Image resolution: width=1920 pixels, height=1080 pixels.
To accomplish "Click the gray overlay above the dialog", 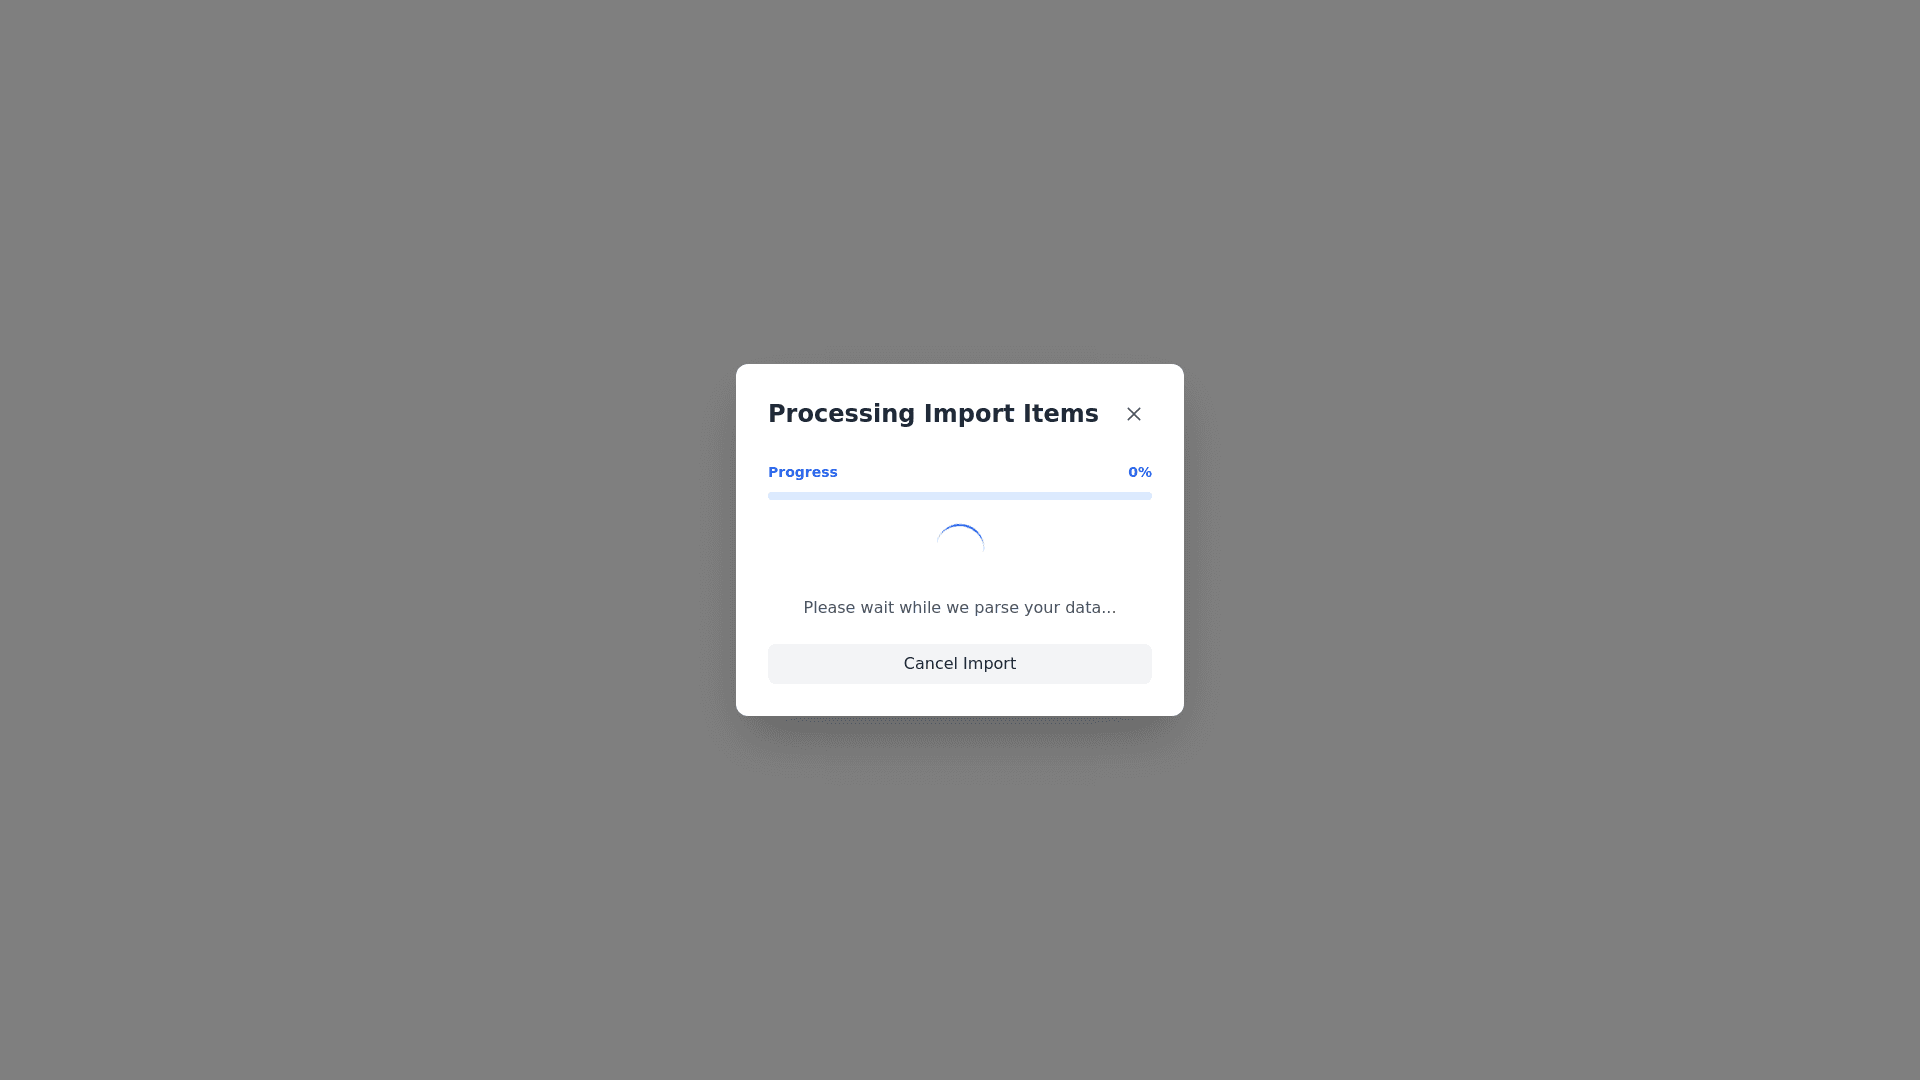I will tap(960, 180).
